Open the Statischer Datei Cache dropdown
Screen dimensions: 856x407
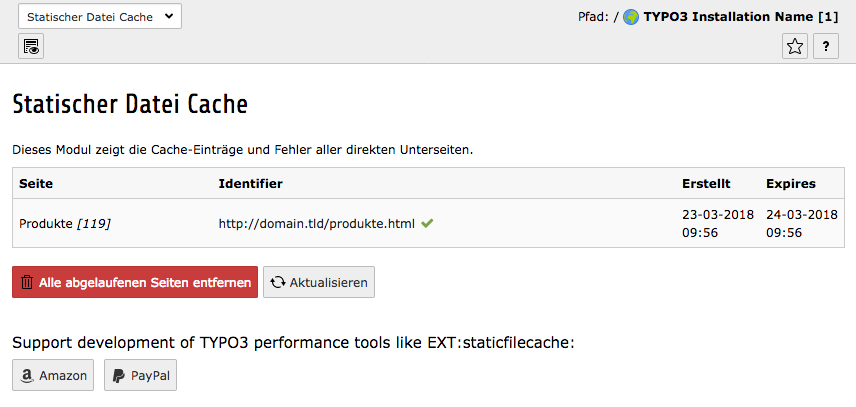point(100,17)
